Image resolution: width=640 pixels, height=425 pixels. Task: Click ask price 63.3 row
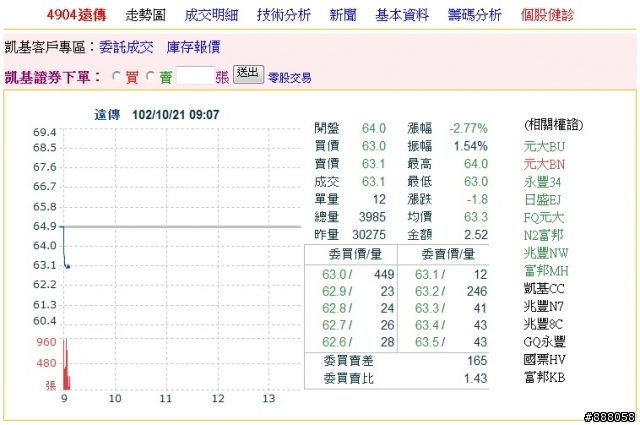(451, 308)
